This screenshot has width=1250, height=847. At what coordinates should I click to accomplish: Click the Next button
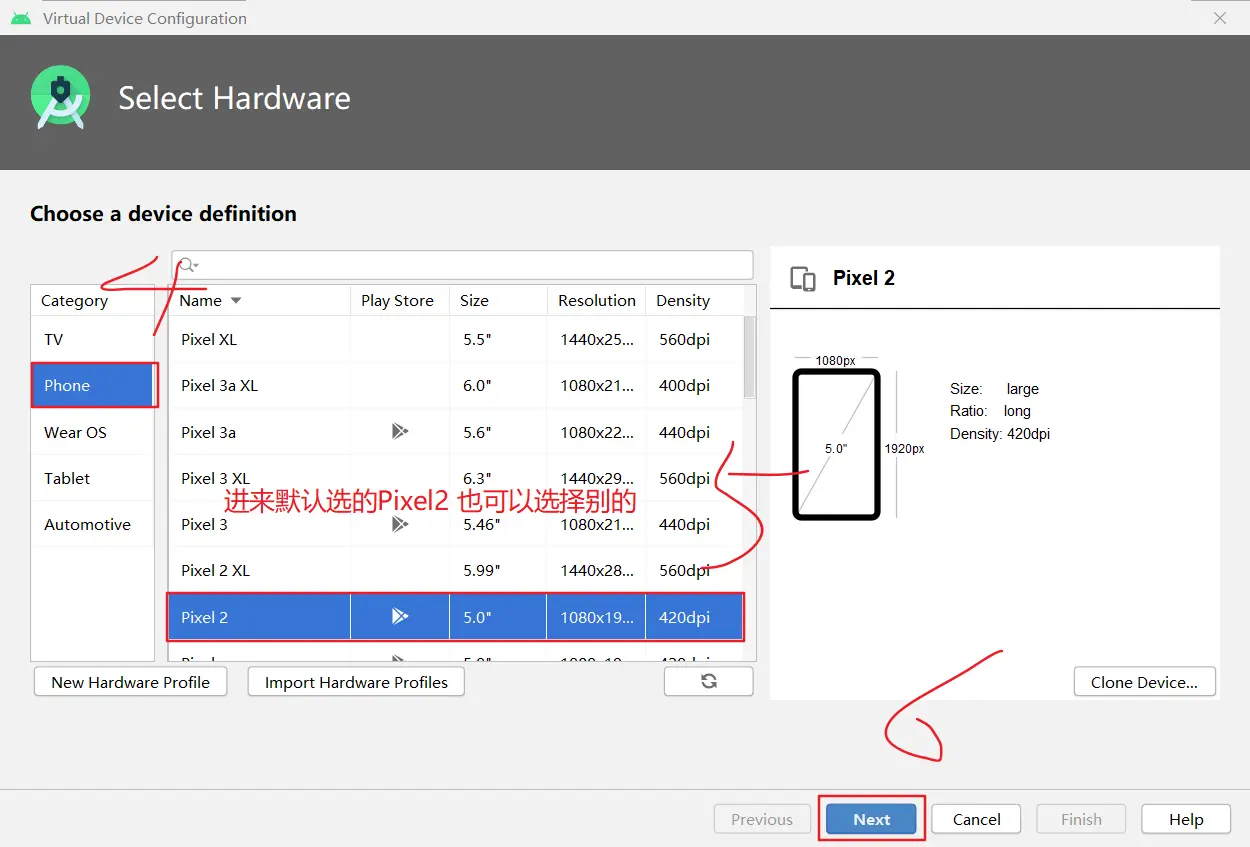coord(872,819)
